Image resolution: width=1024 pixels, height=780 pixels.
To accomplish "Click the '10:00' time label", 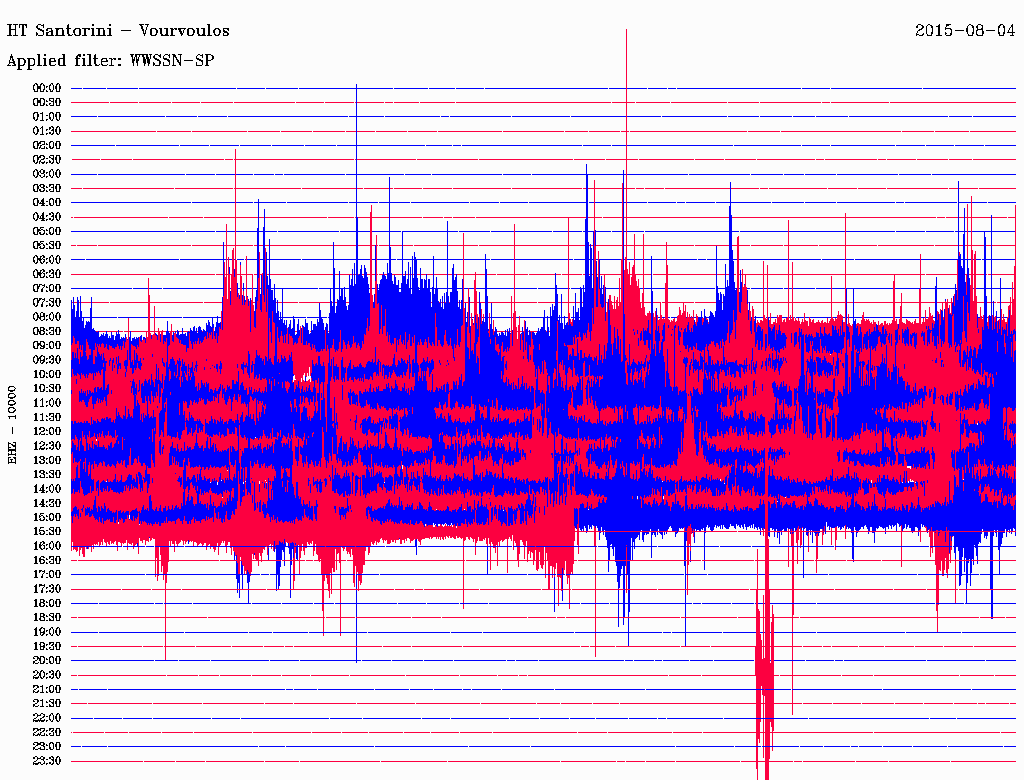I will (47, 374).
